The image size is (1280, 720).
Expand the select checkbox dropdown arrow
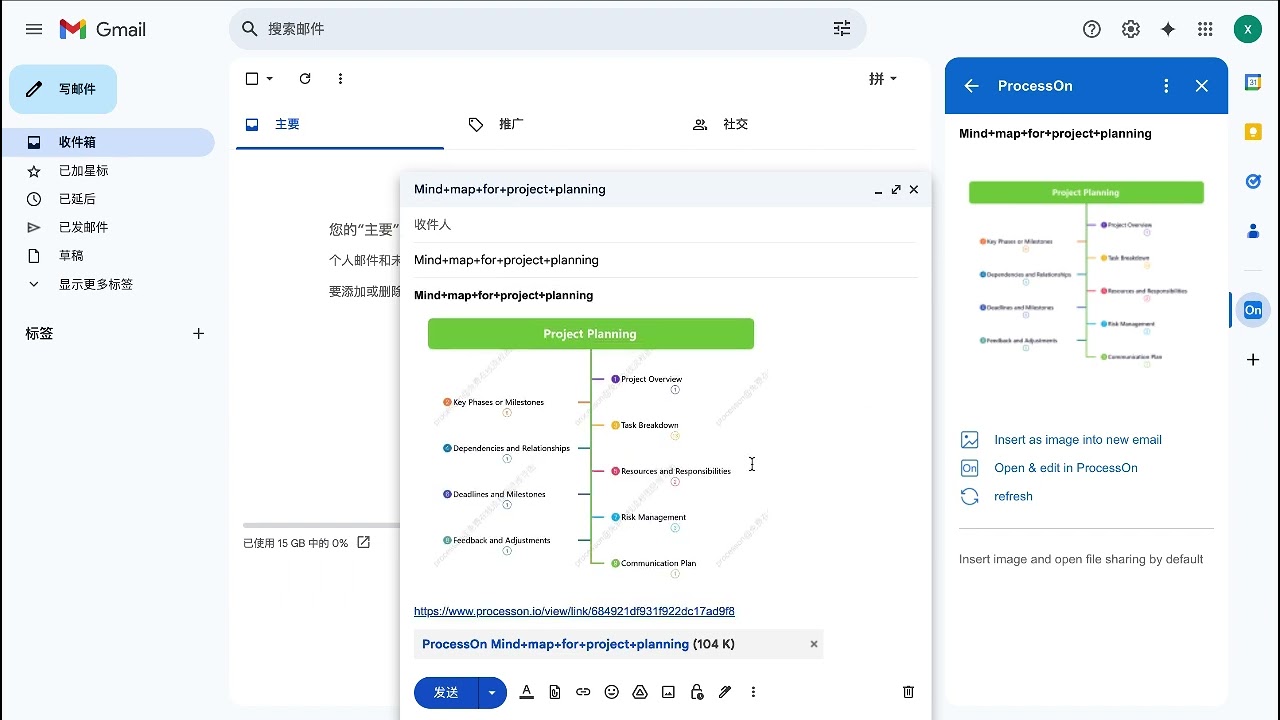click(x=270, y=79)
